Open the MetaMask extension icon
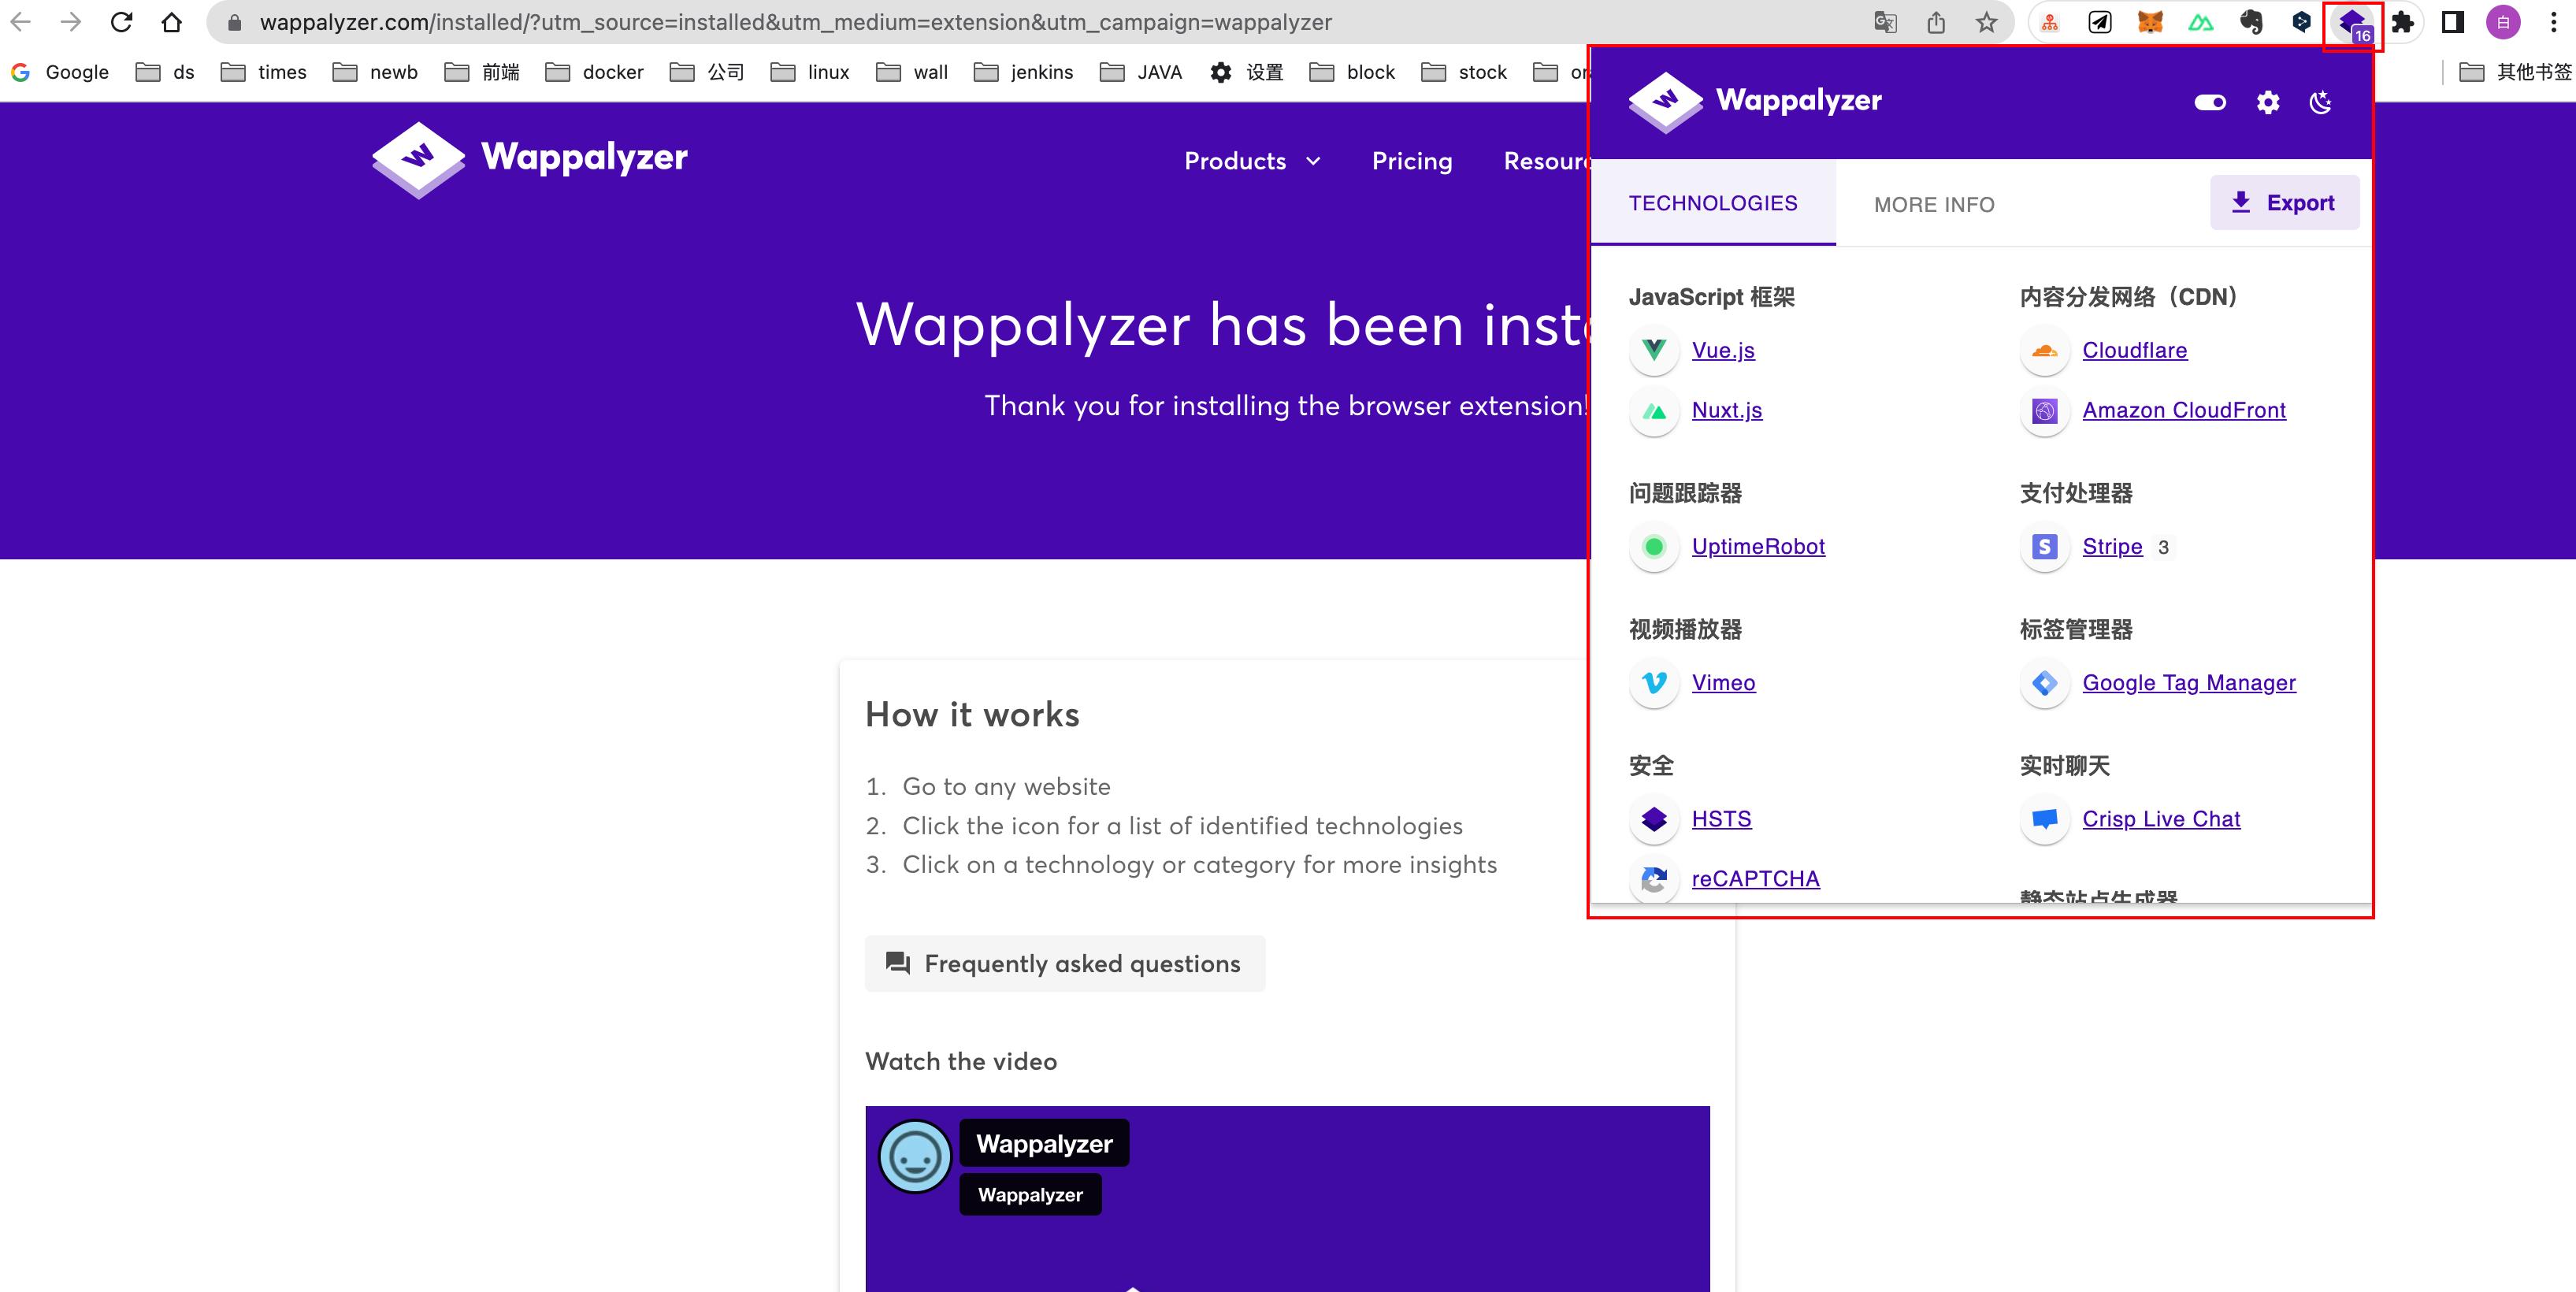2576x1292 pixels. click(x=2150, y=21)
